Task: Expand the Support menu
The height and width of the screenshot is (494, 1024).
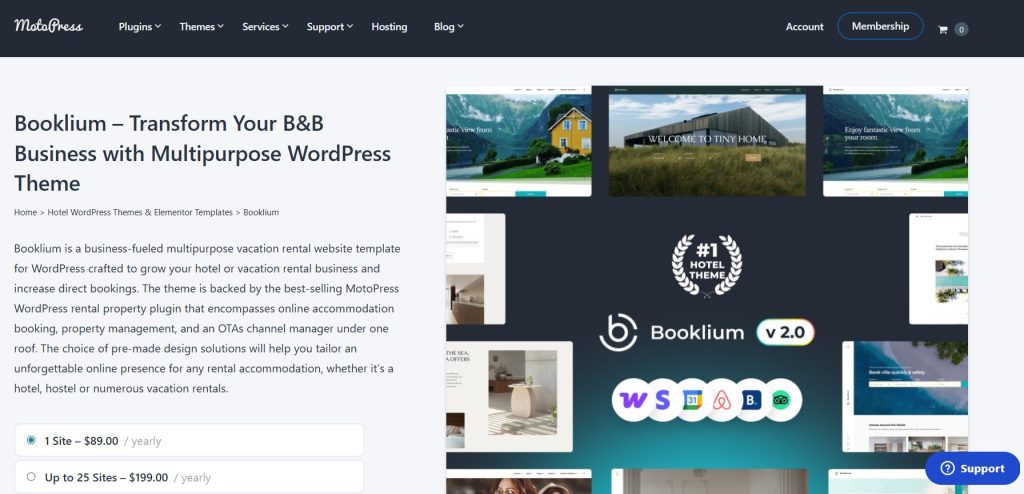Action: (330, 27)
